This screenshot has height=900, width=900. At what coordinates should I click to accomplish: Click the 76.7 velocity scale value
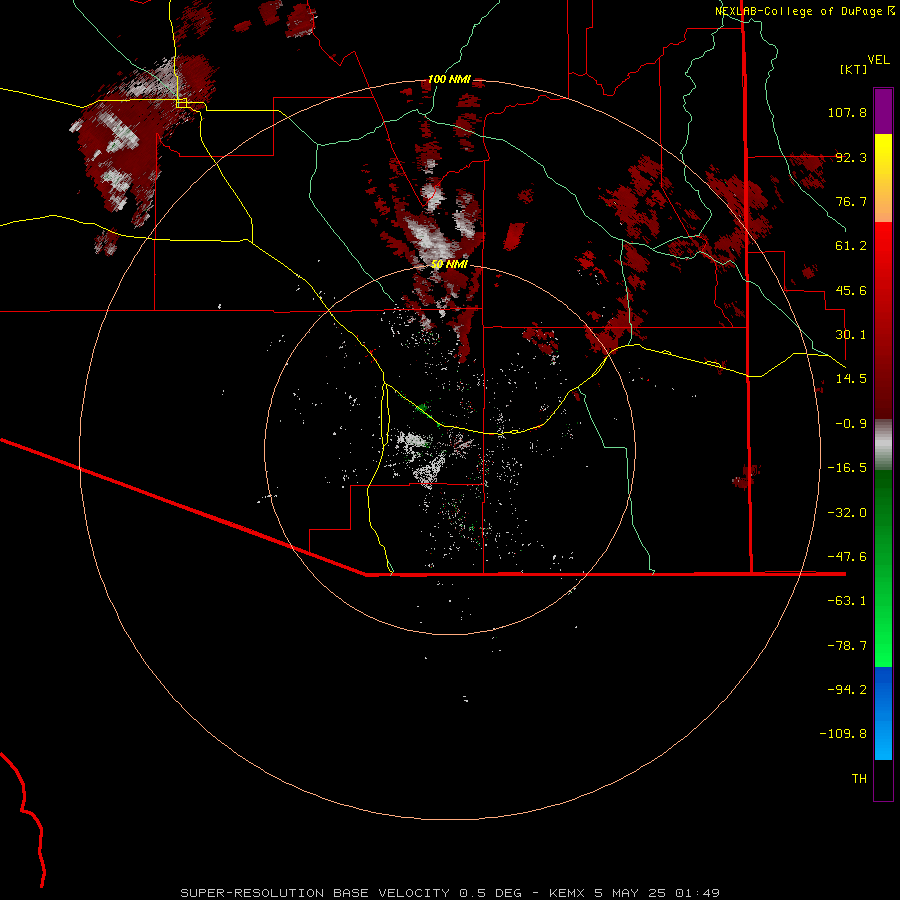(x=851, y=201)
